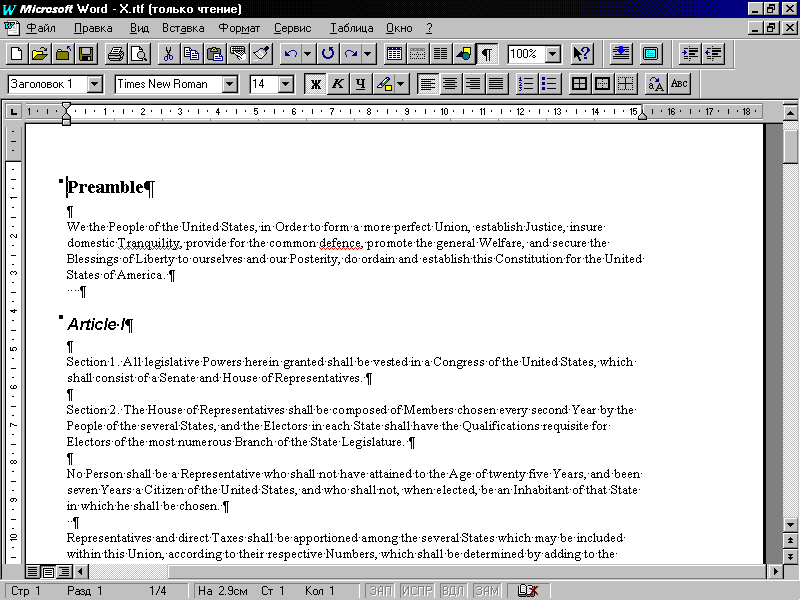The image size is (800, 600).
Task: Copy selection with the copy icon
Action: (191, 54)
